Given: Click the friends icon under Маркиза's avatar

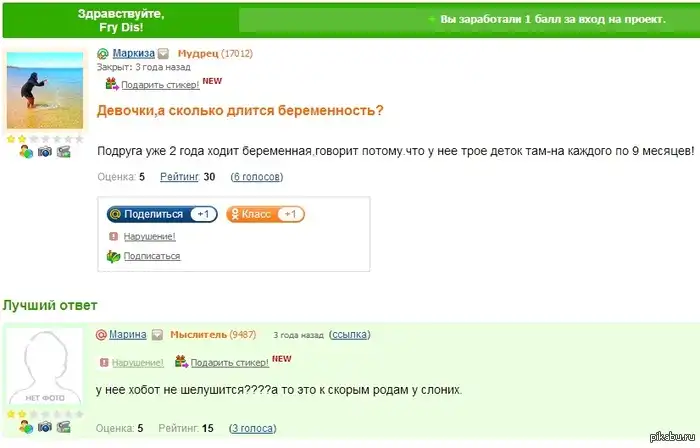Looking at the screenshot, I should pyautogui.click(x=26, y=152).
